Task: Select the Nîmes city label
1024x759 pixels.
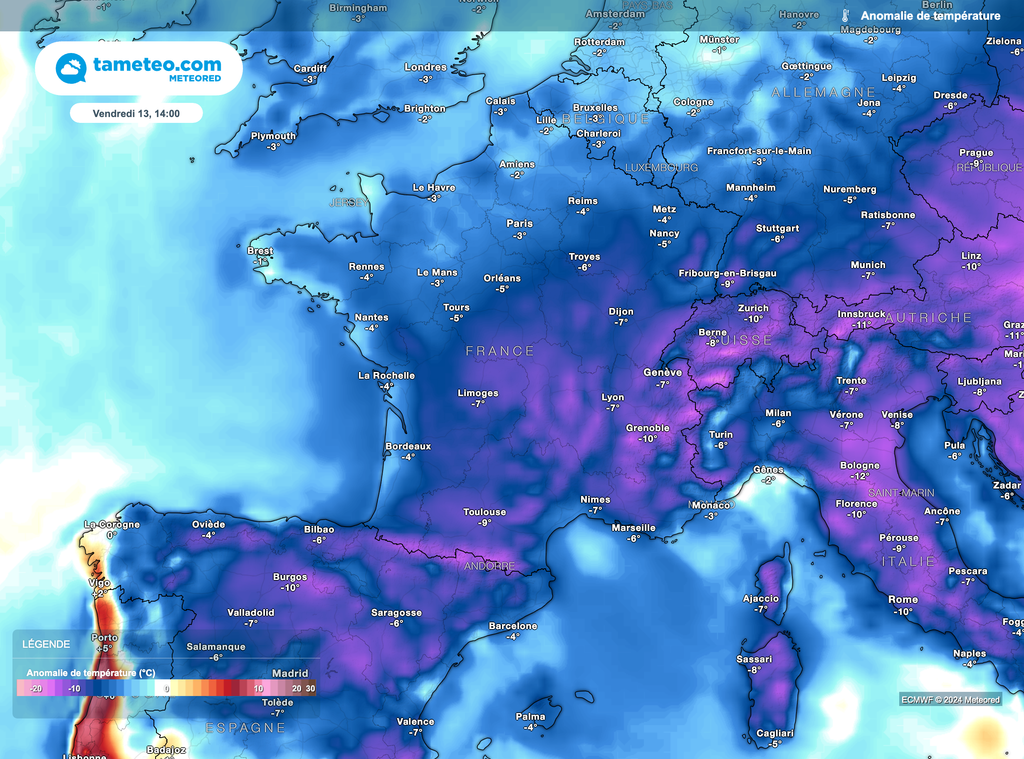Action: click(x=596, y=500)
